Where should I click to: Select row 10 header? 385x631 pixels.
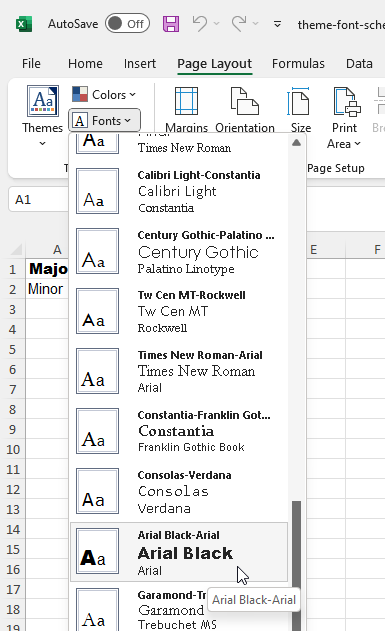12,449
